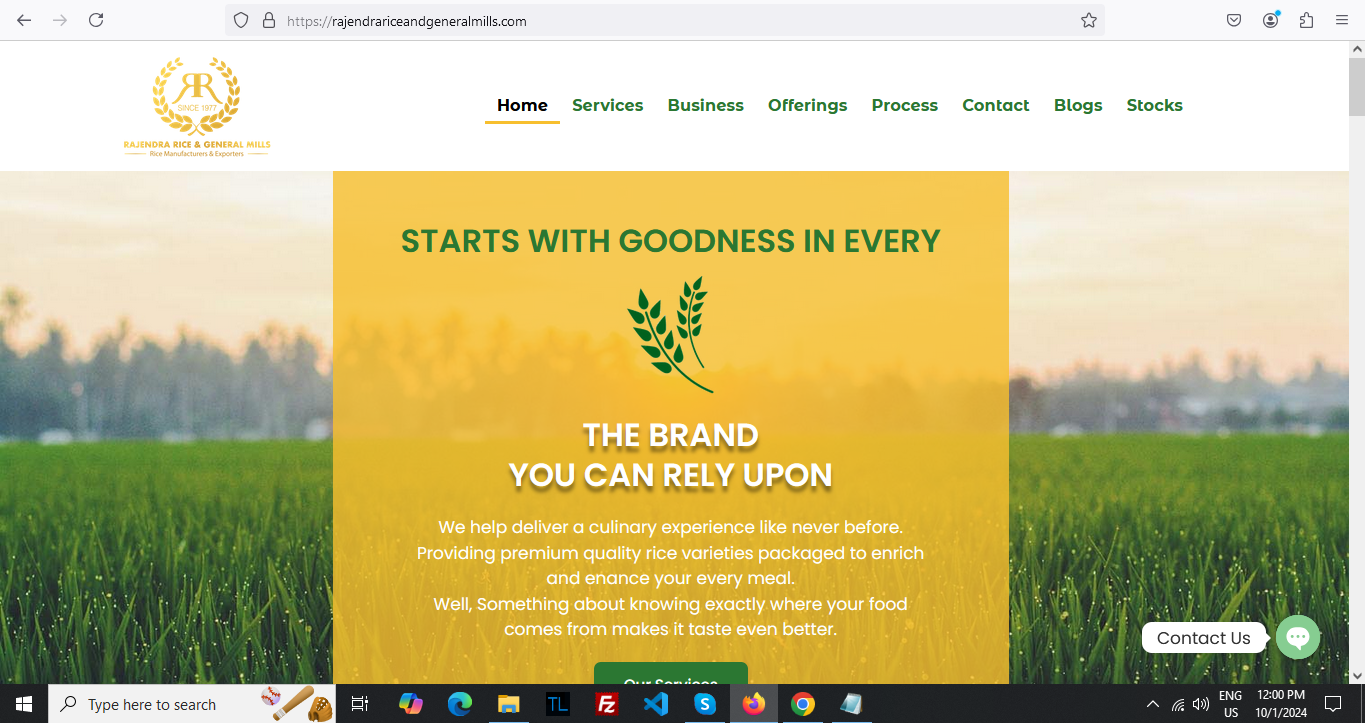This screenshot has width=1365, height=723.
Task: Open the Firefox hamburger menu
Action: point(1342,20)
